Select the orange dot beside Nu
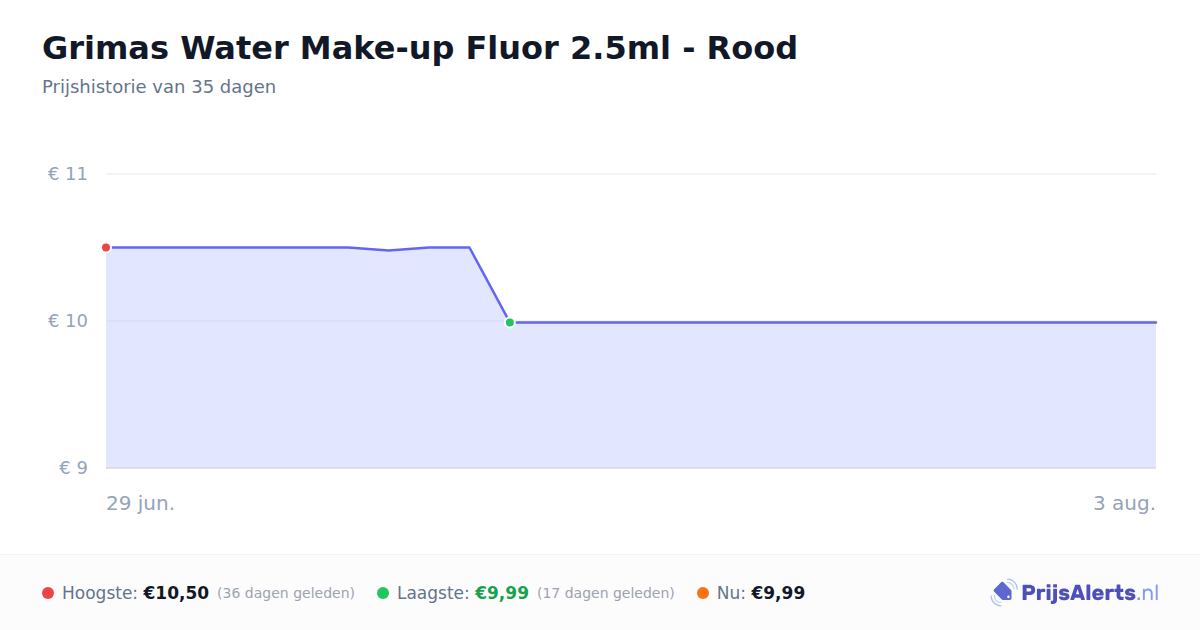The width and height of the screenshot is (1200, 630). (x=703, y=593)
